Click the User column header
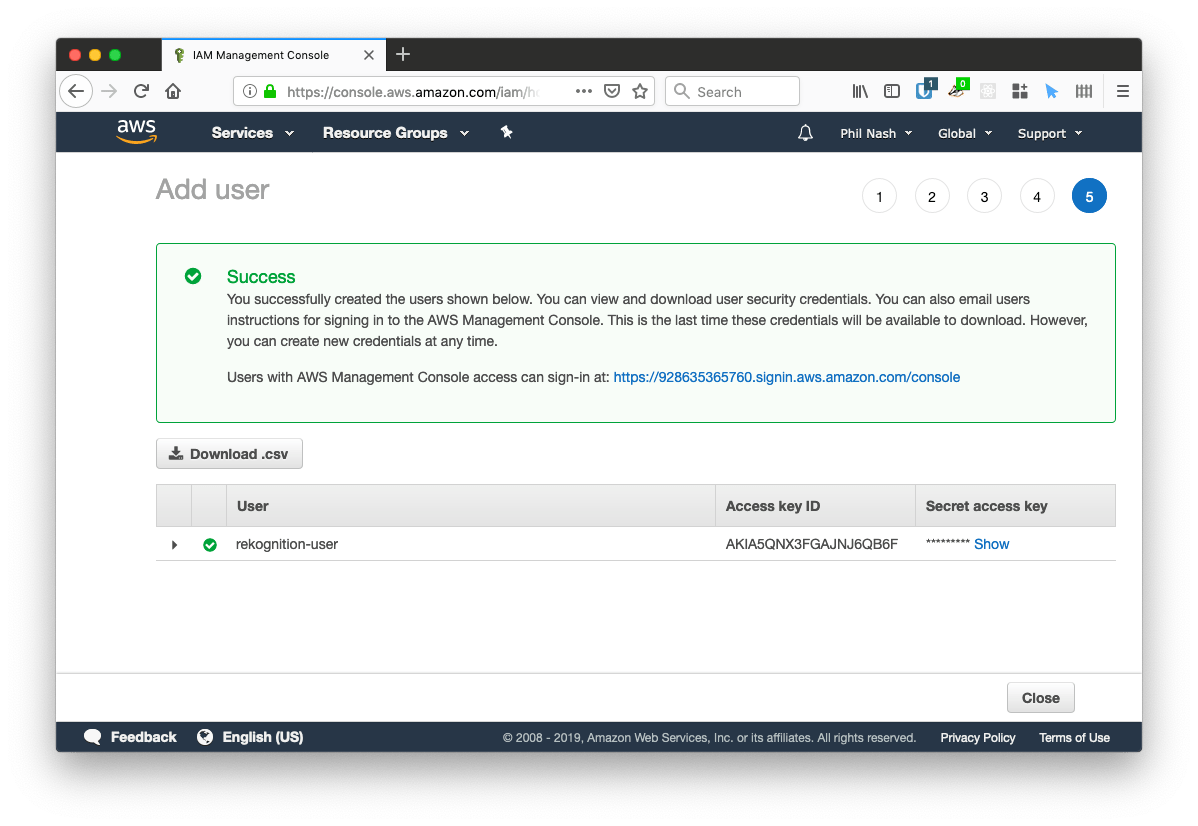Screen dimensions: 1198x826 pyautogui.click(x=471, y=506)
